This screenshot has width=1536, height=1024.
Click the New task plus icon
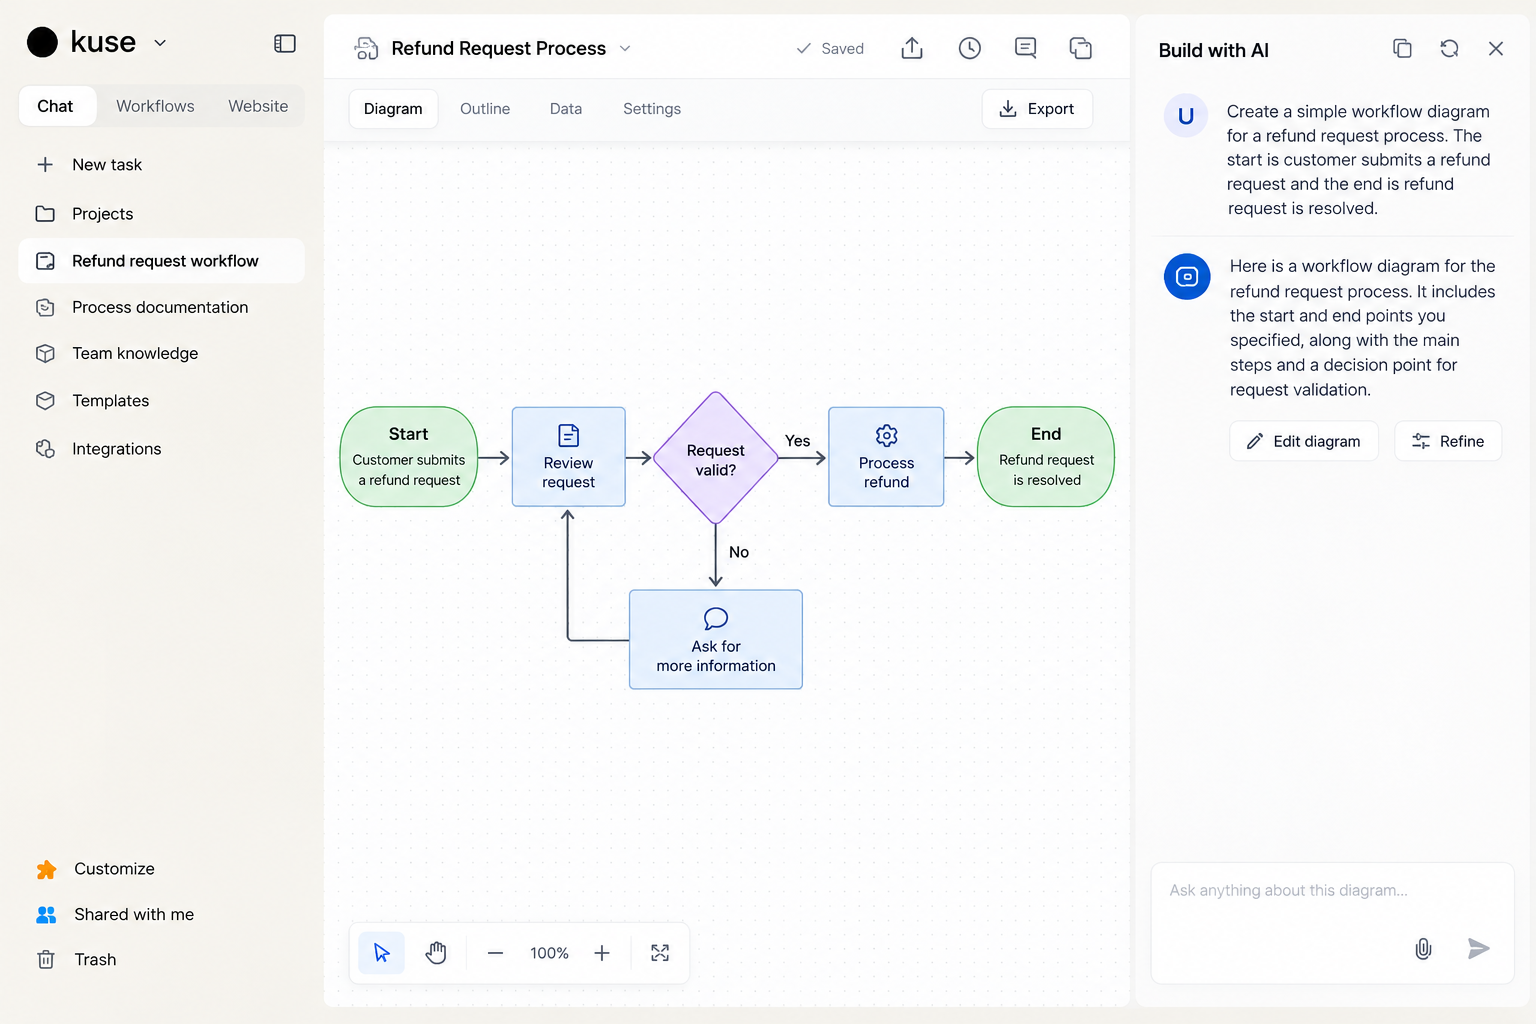(x=45, y=164)
